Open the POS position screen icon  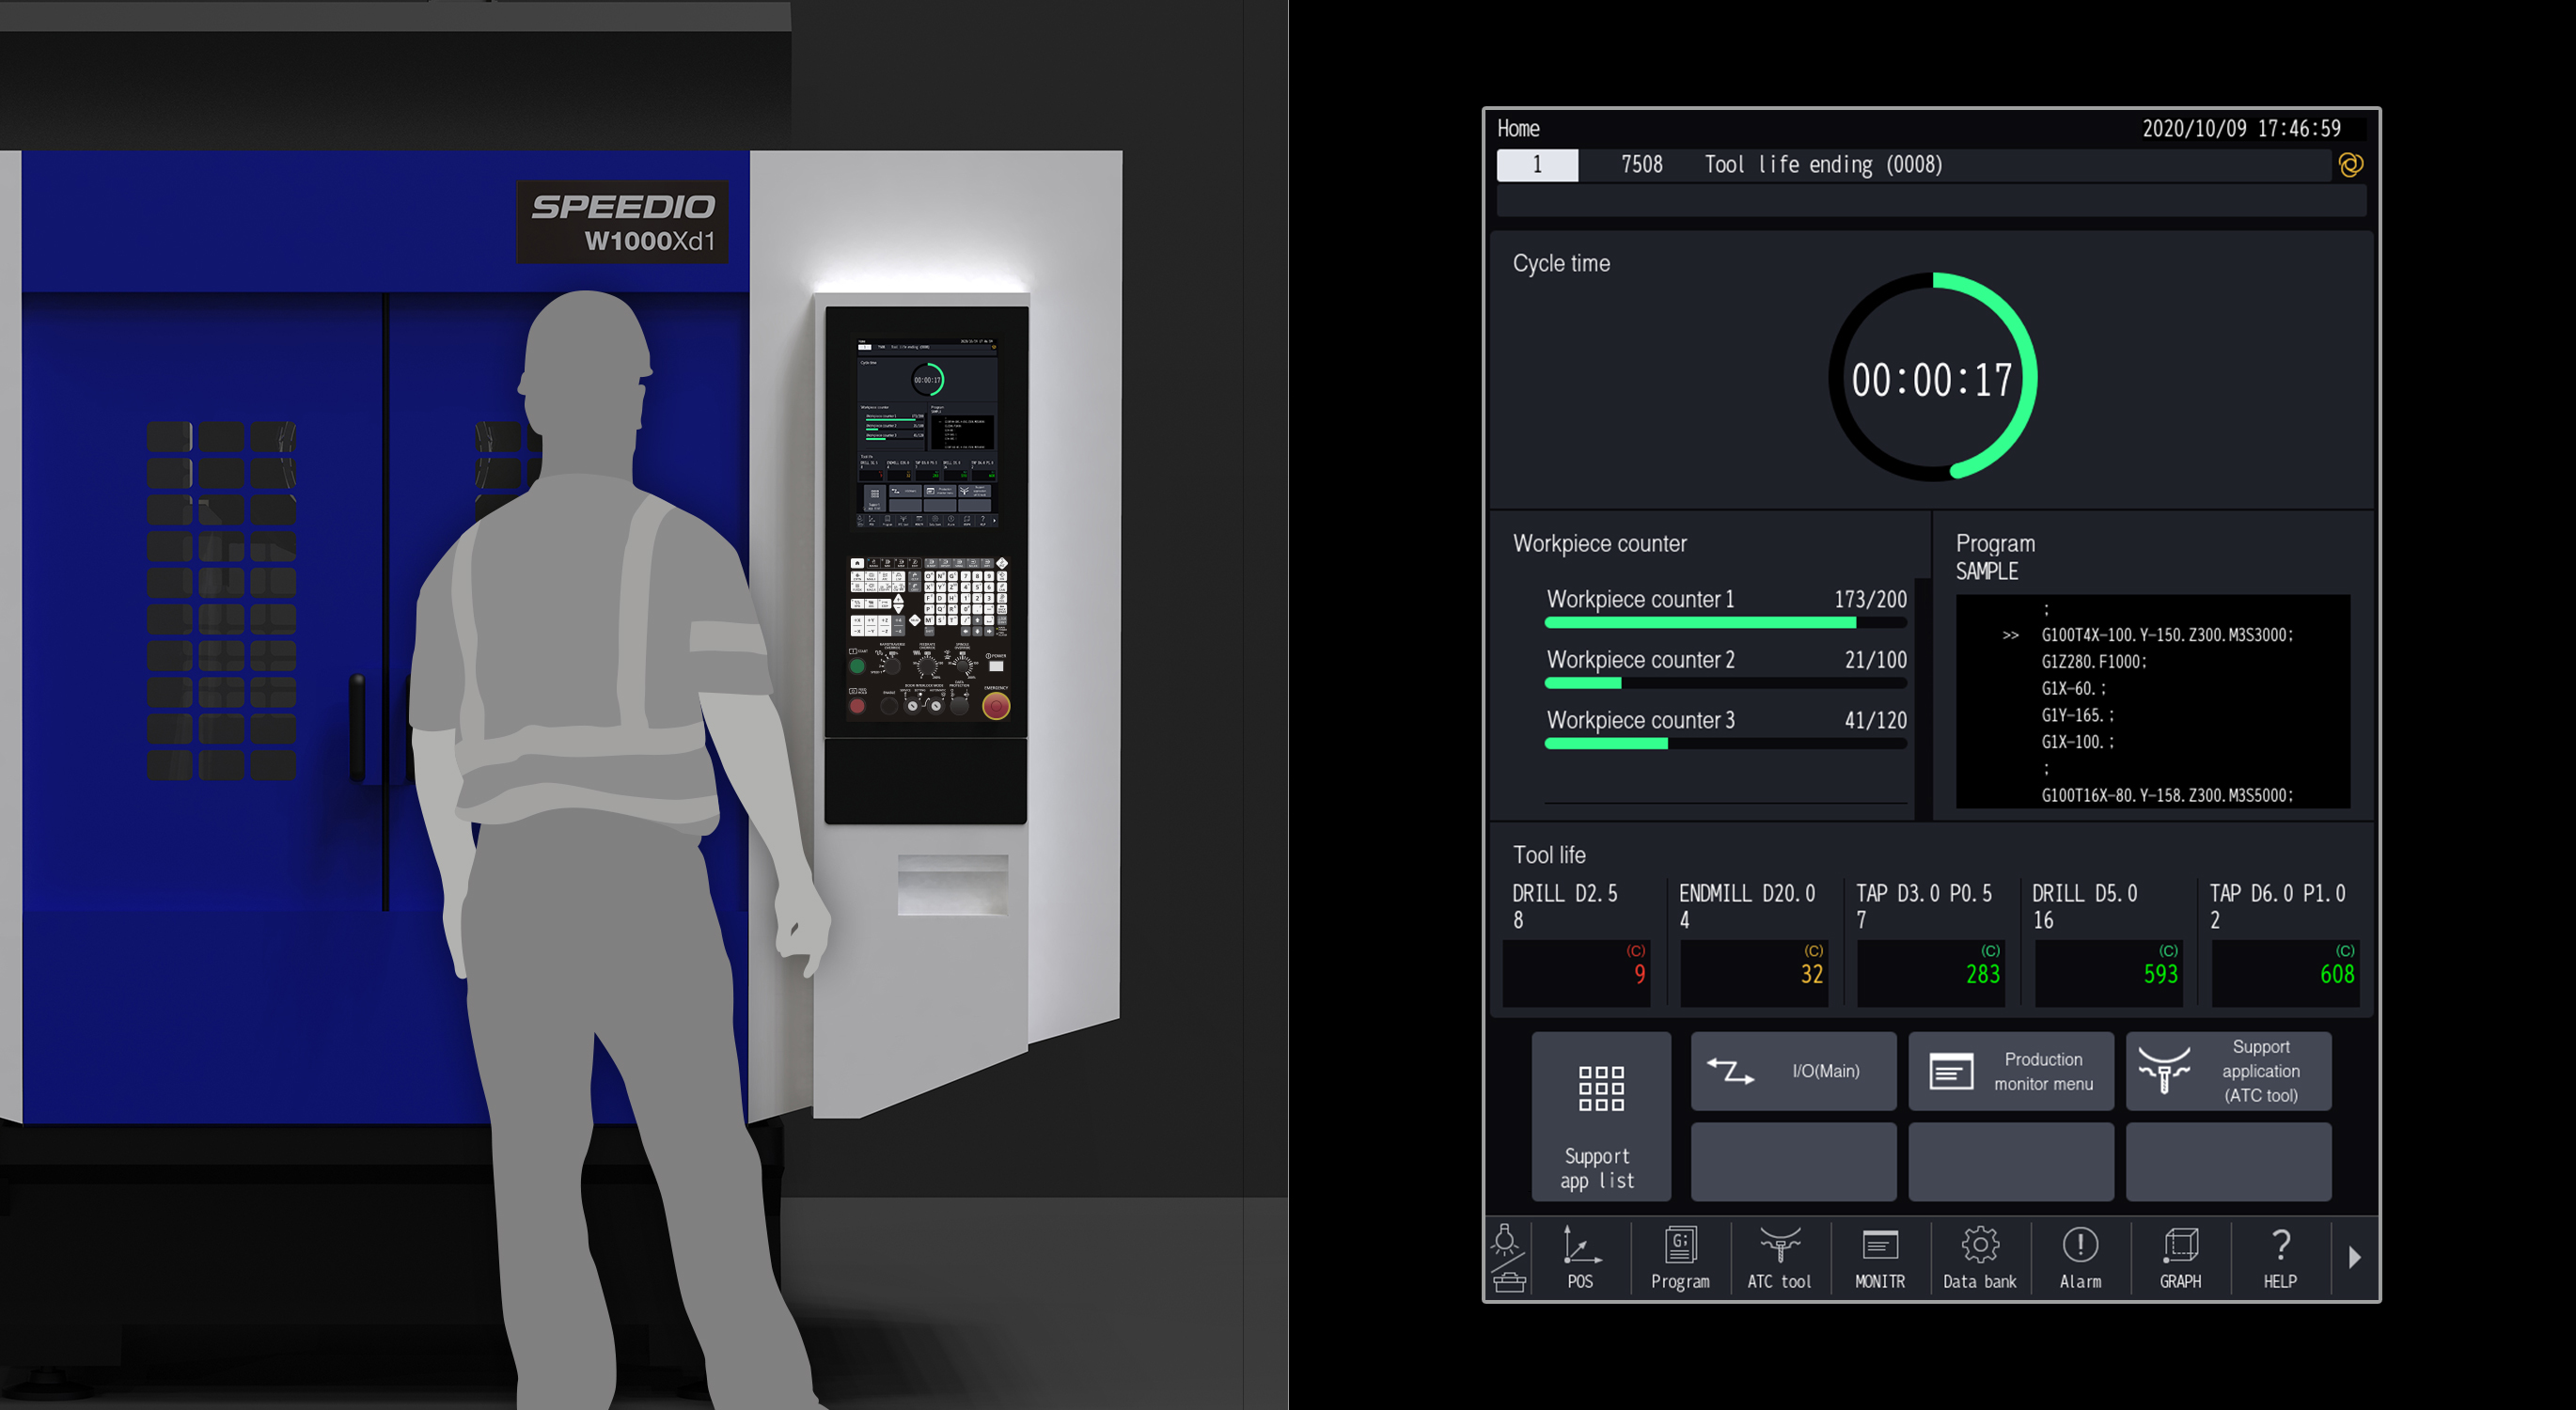[x=1580, y=1257]
